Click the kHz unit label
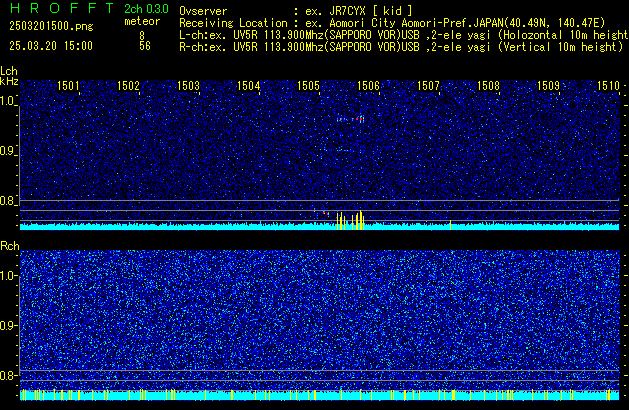This screenshot has height=410, width=629. point(9,81)
